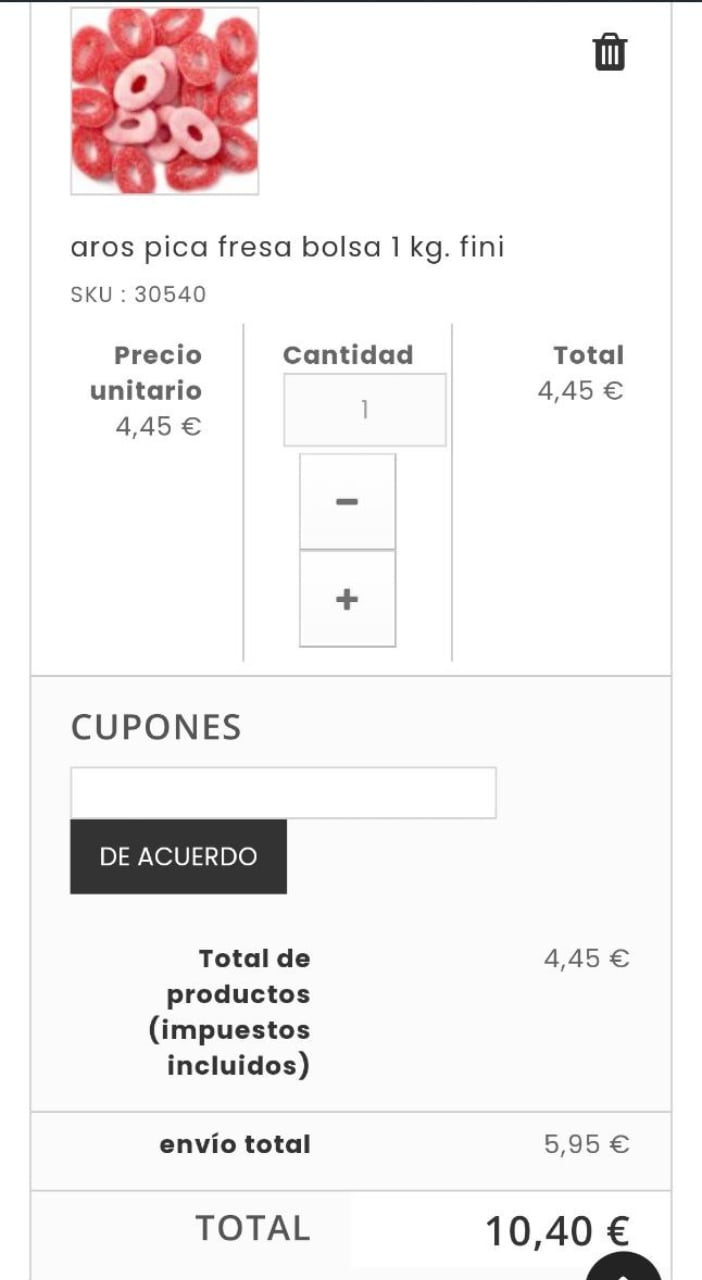Select the TOTAL amount of 10,40 €

tap(558, 1228)
